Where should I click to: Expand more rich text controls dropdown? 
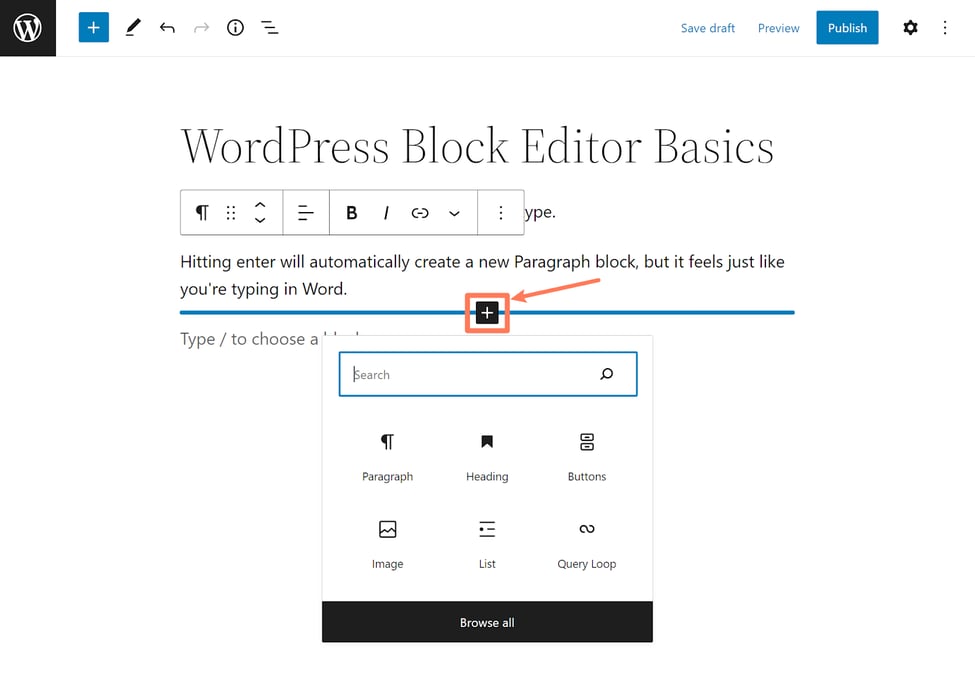(x=455, y=213)
